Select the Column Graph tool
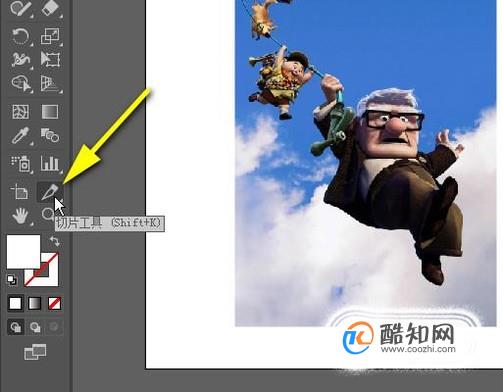 pos(50,163)
